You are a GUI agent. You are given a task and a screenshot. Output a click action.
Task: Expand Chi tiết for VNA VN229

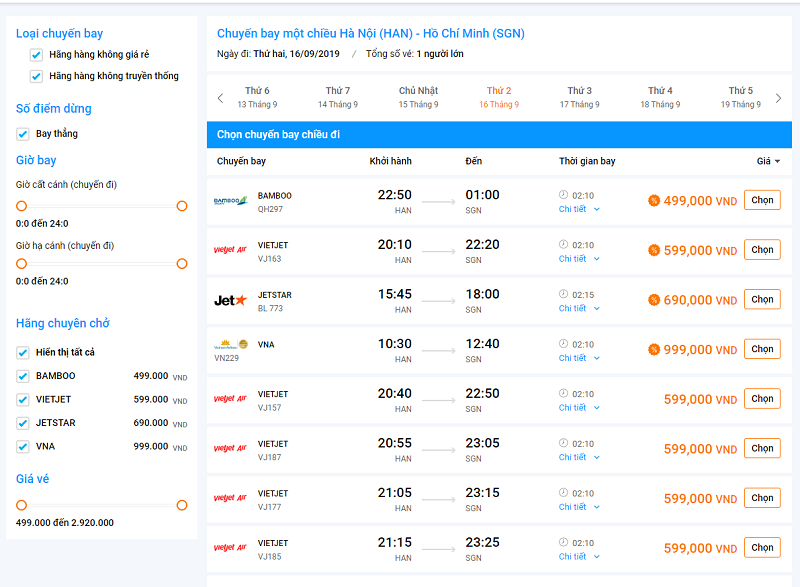[579, 358]
